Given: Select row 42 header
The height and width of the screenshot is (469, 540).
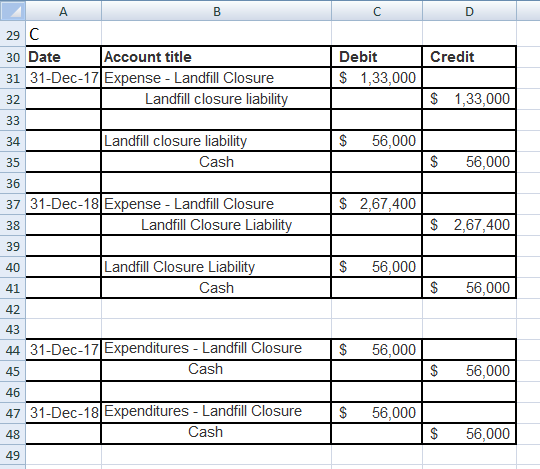Looking at the screenshot, I should [x=13, y=309].
